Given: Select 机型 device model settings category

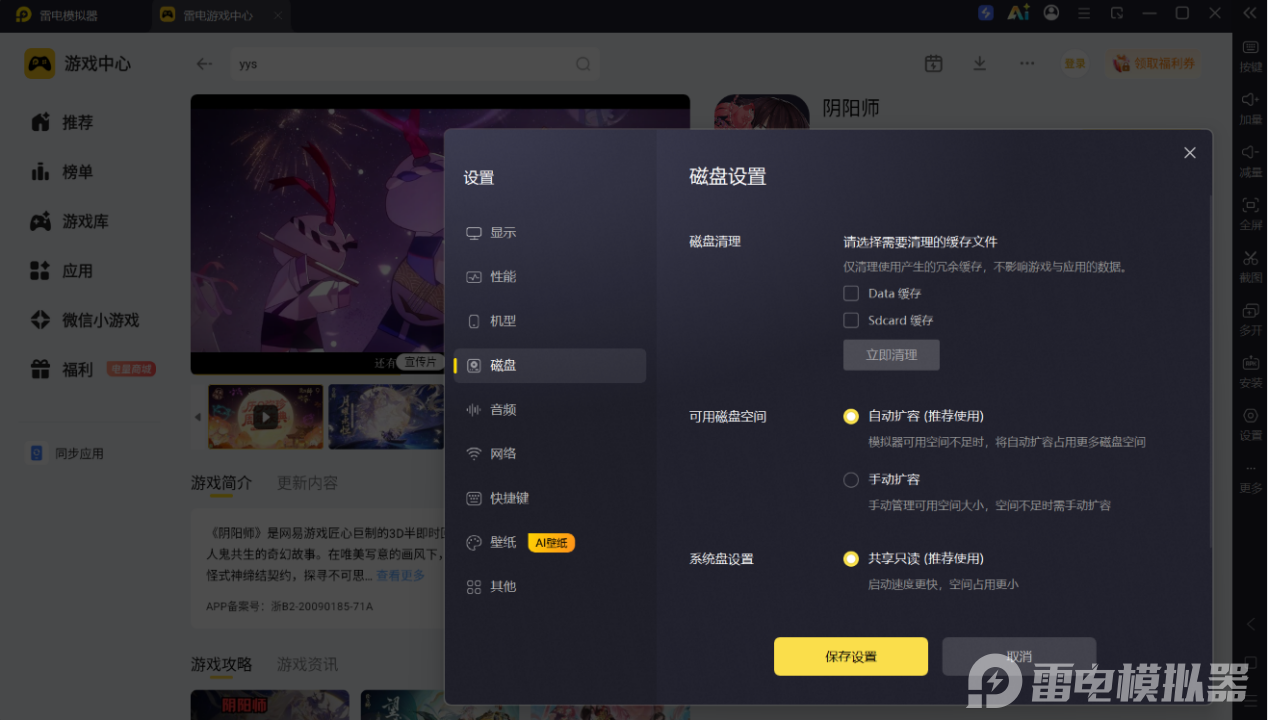Looking at the screenshot, I should (549, 321).
